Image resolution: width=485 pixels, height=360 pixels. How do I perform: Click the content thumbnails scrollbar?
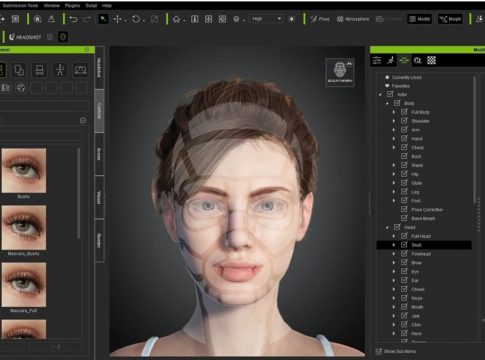(79, 193)
